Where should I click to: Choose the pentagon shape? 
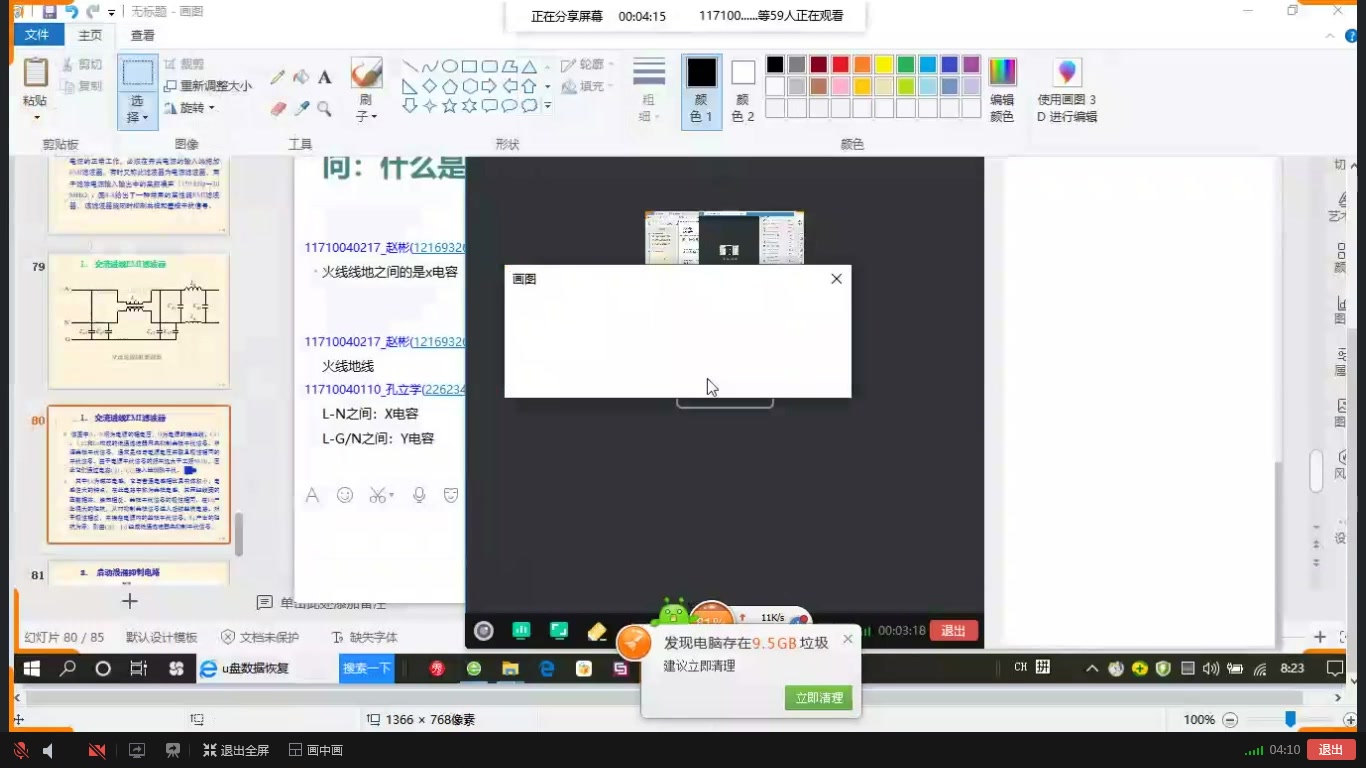coord(450,86)
